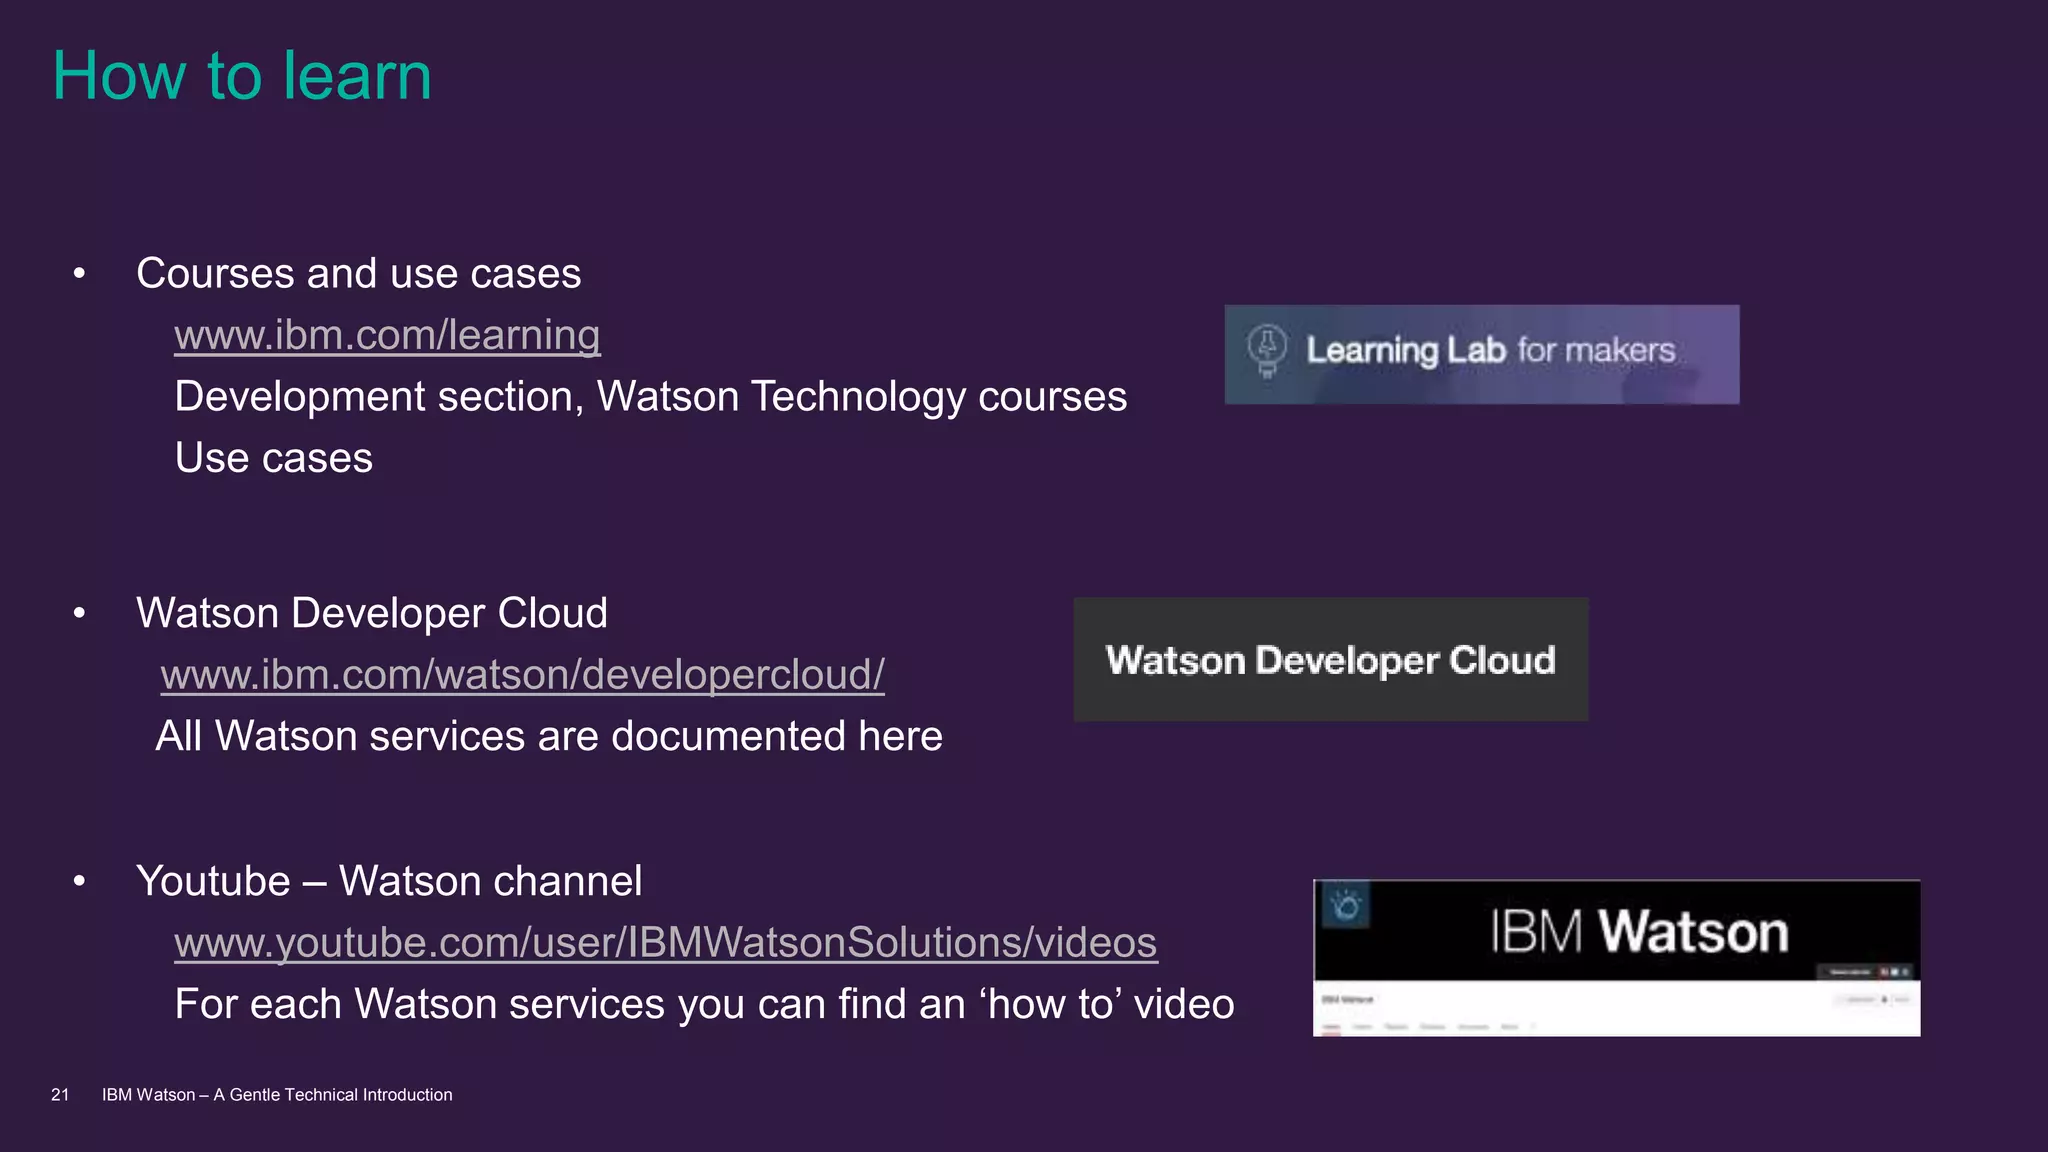This screenshot has width=2048, height=1152.
Task: Select the 'Watson Developer Cloud' bullet heading
Action: point(372,613)
